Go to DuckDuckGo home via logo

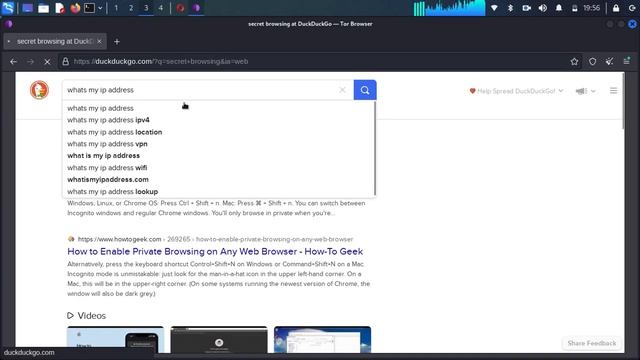pyautogui.click(x=39, y=90)
